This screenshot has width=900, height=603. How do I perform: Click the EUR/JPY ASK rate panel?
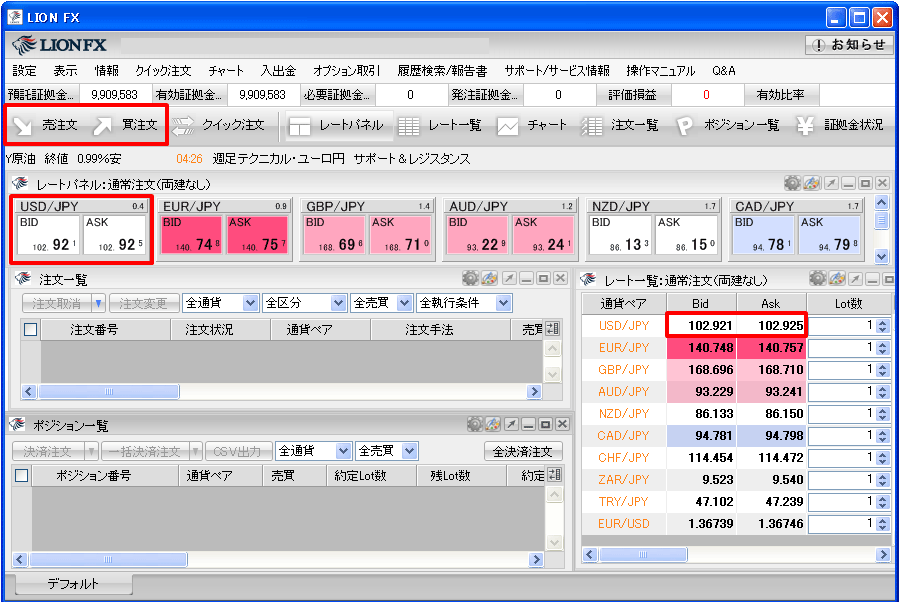click(x=258, y=234)
